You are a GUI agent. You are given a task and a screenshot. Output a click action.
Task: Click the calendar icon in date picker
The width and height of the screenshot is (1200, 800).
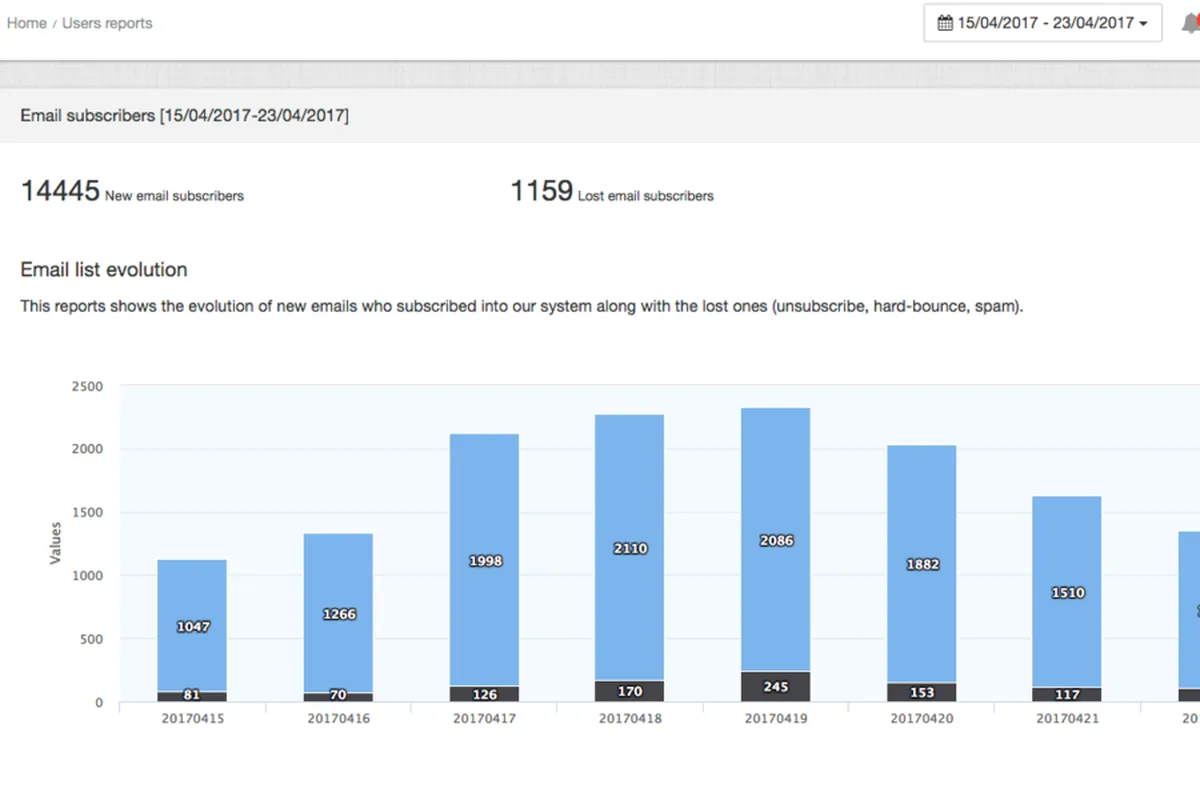tap(945, 22)
